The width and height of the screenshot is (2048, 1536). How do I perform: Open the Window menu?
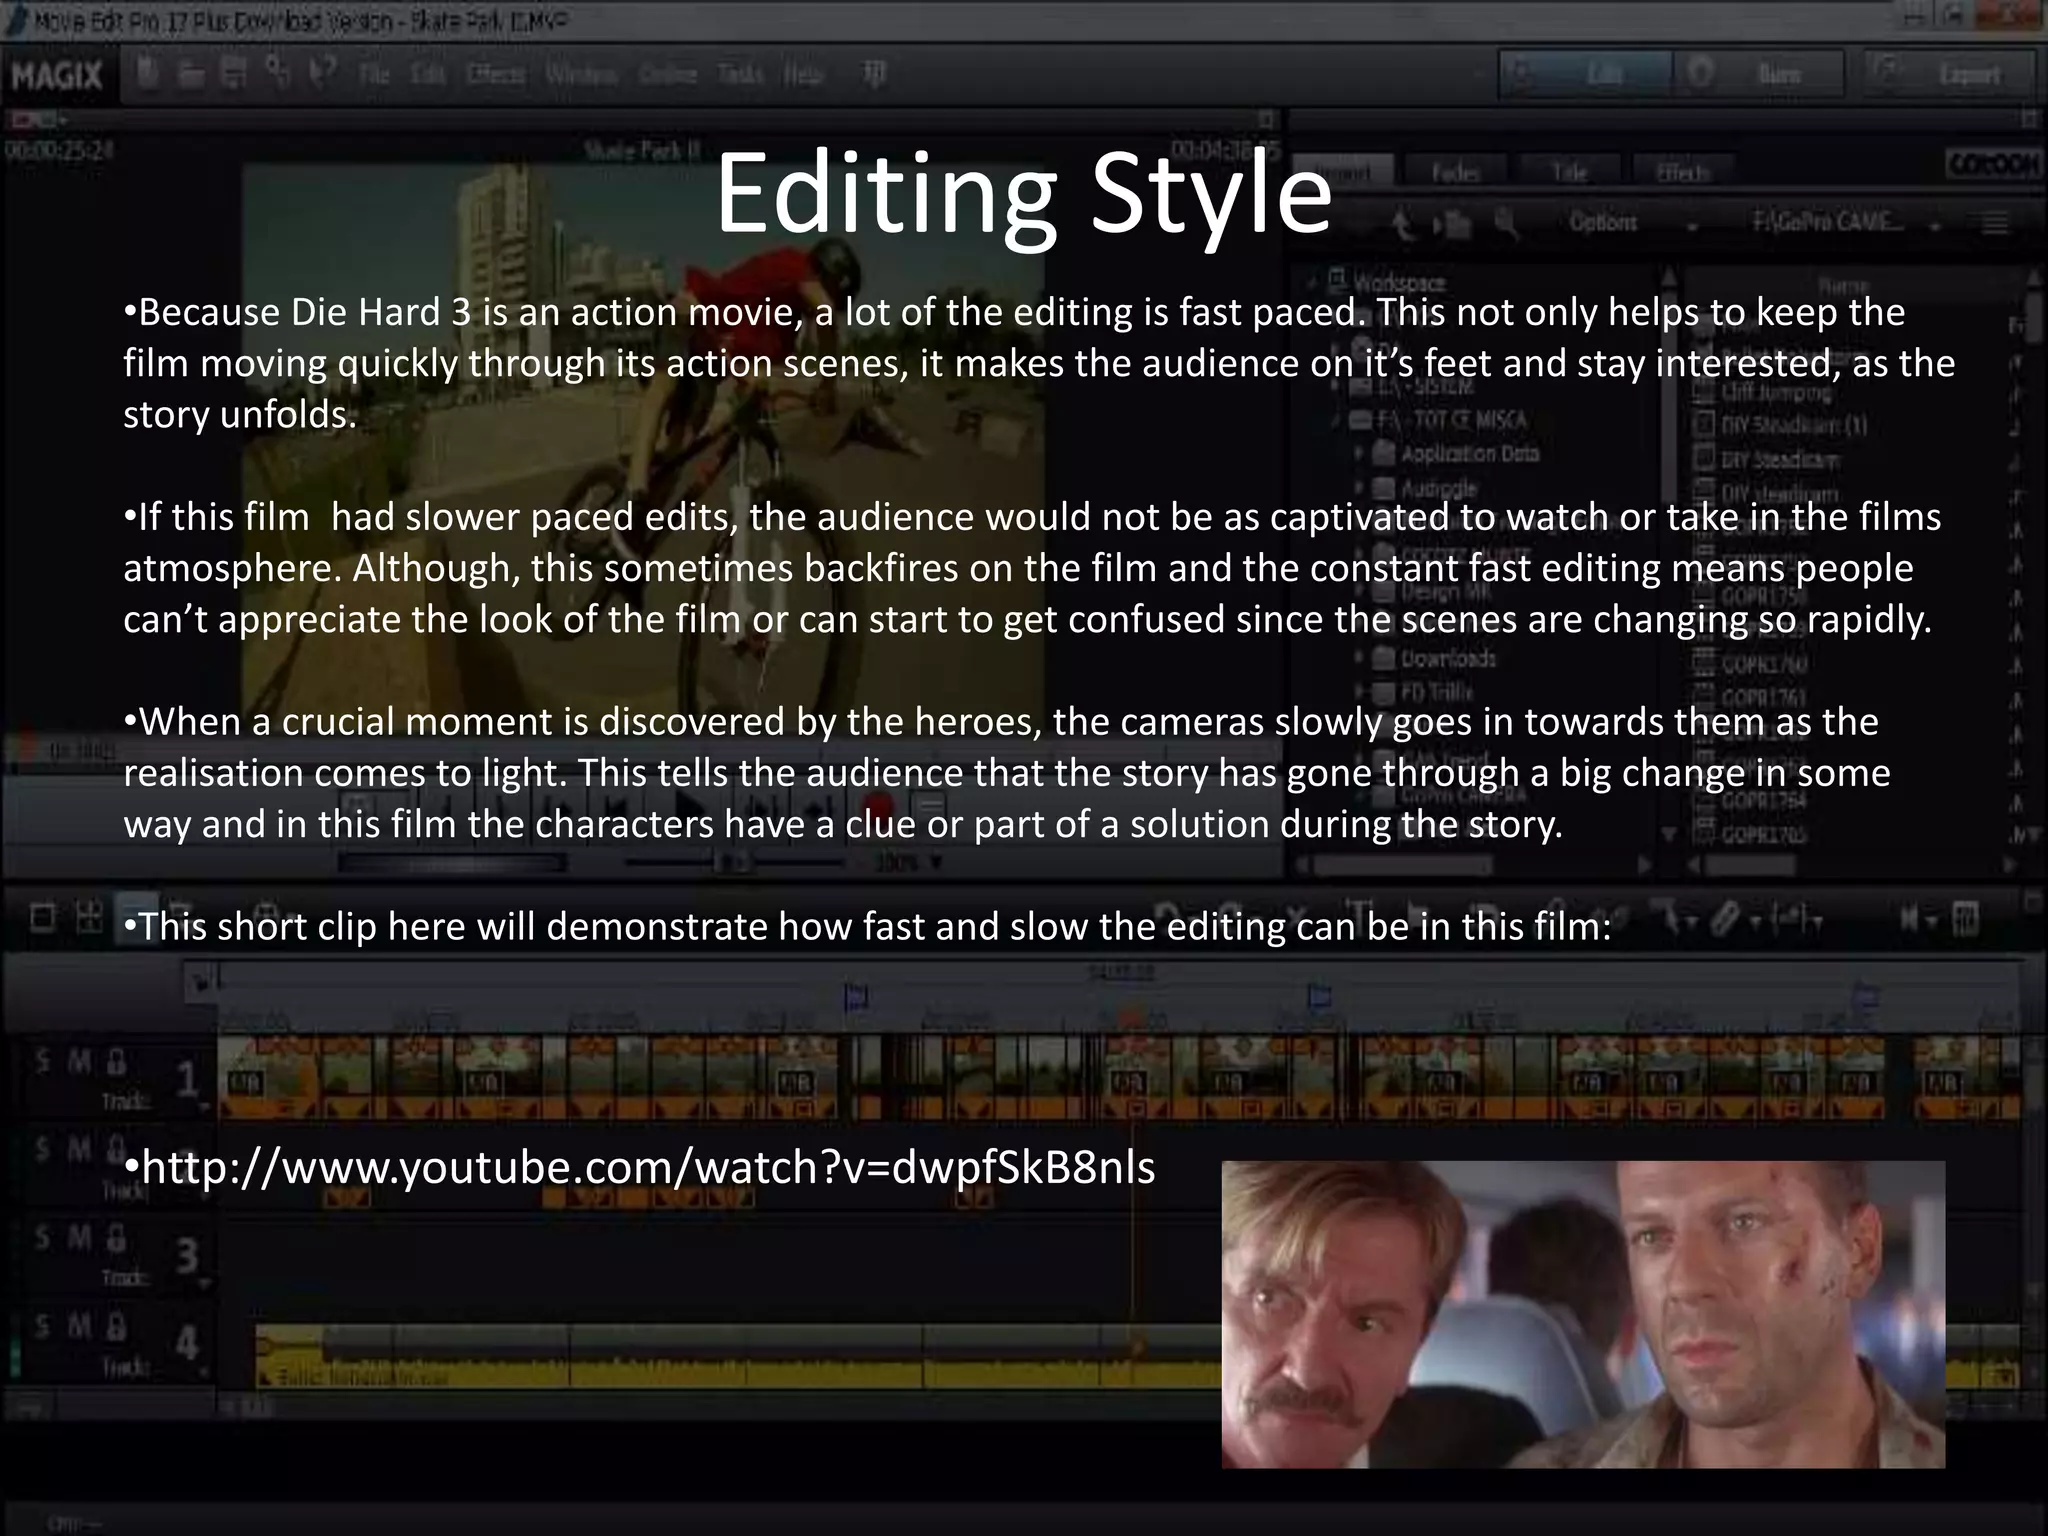click(582, 75)
